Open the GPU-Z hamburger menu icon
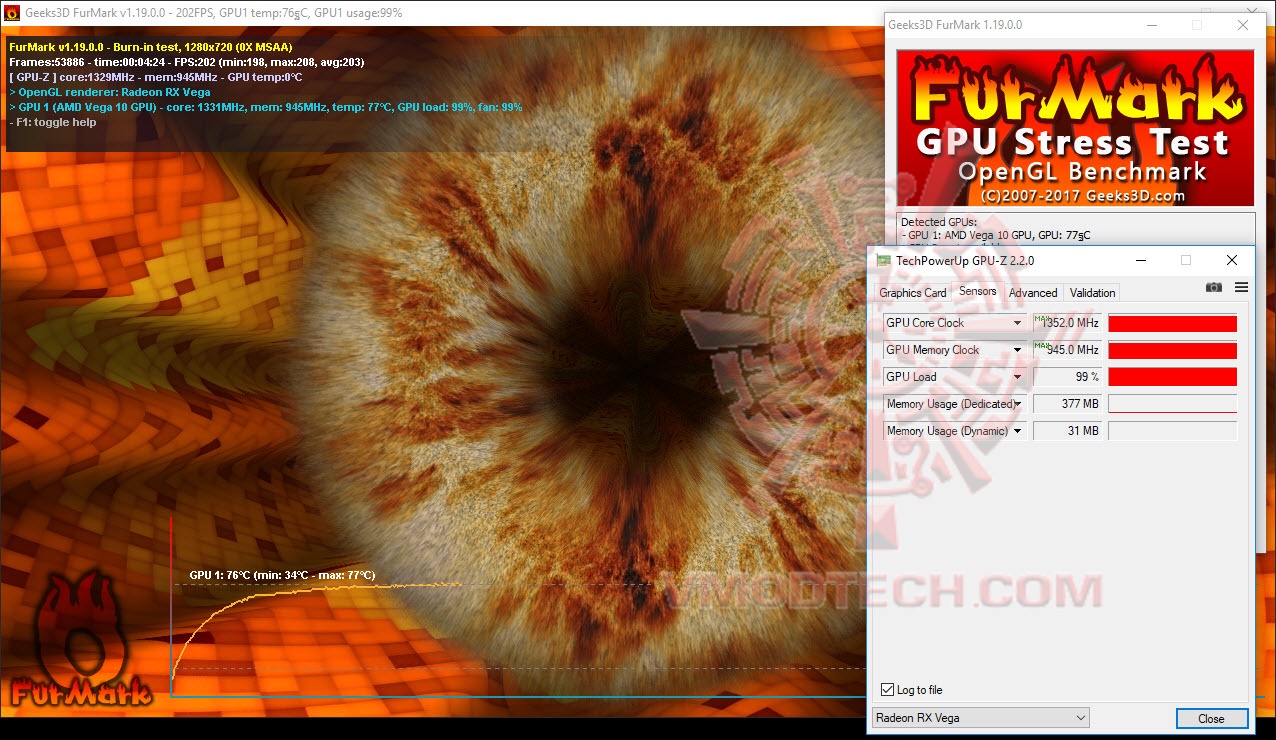The height and width of the screenshot is (740, 1276). [1241, 287]
